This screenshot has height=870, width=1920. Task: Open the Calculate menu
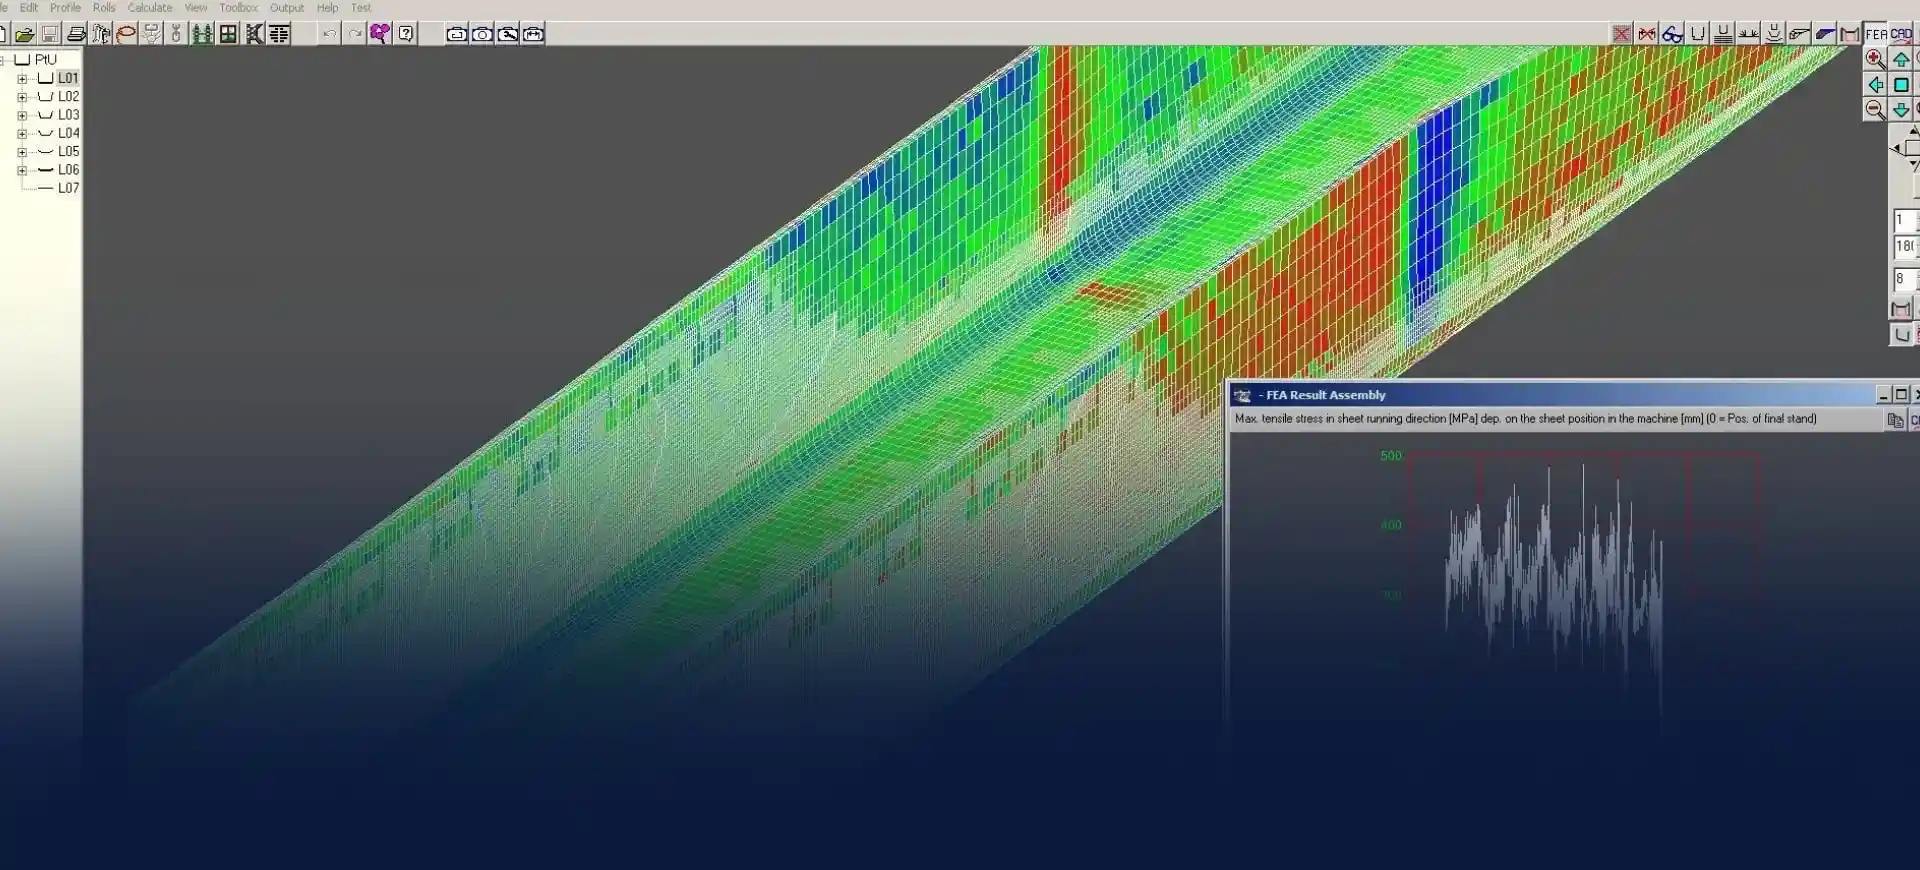[x=150, y=8]
